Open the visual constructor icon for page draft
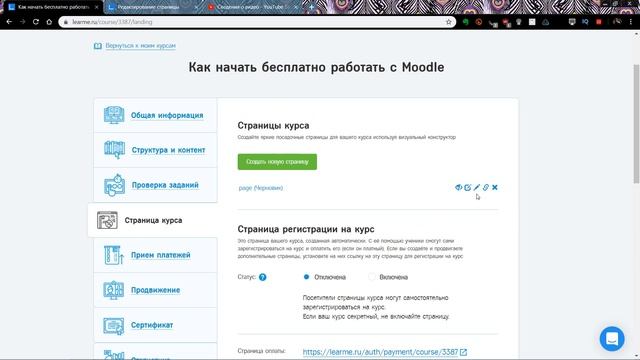The height and width of the screenshot is (360, 640). [x=467, y=187]
